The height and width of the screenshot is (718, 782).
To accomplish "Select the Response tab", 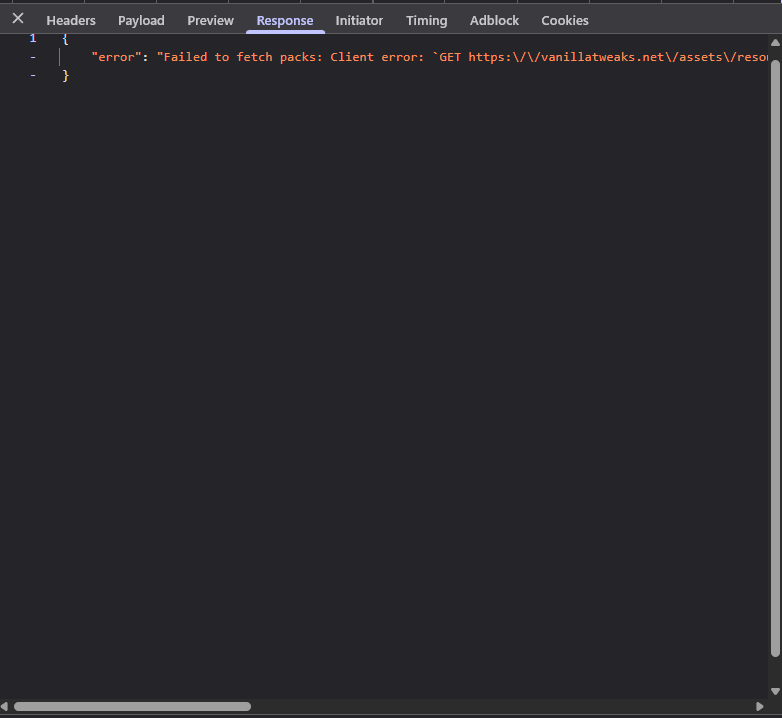I will [x=285, y=20].
